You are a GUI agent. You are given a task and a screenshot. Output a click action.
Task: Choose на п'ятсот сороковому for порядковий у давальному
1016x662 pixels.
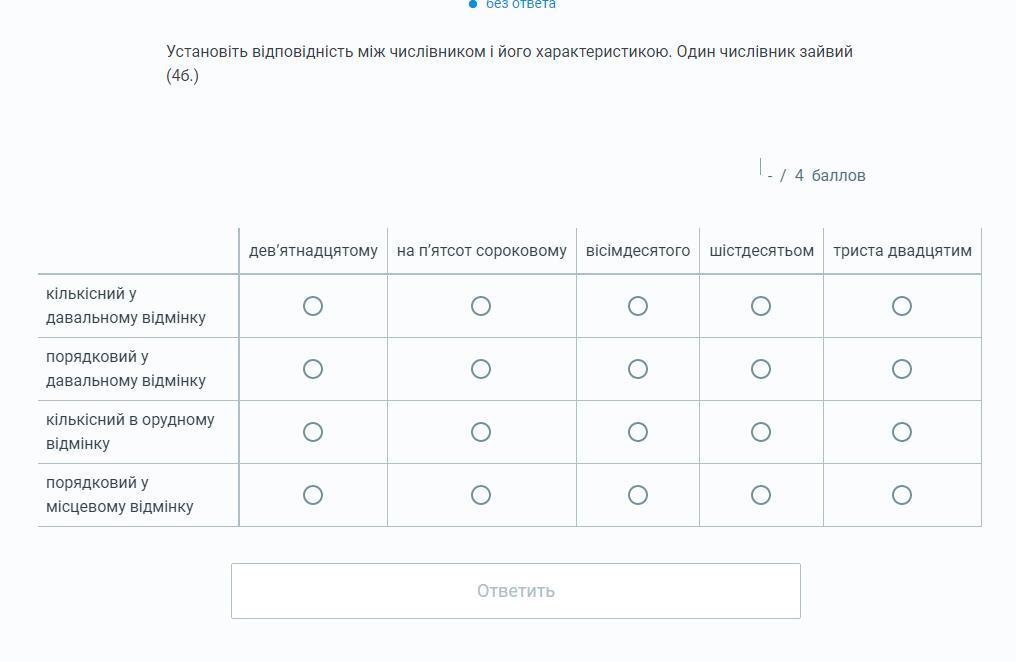(x=481, y=369)
